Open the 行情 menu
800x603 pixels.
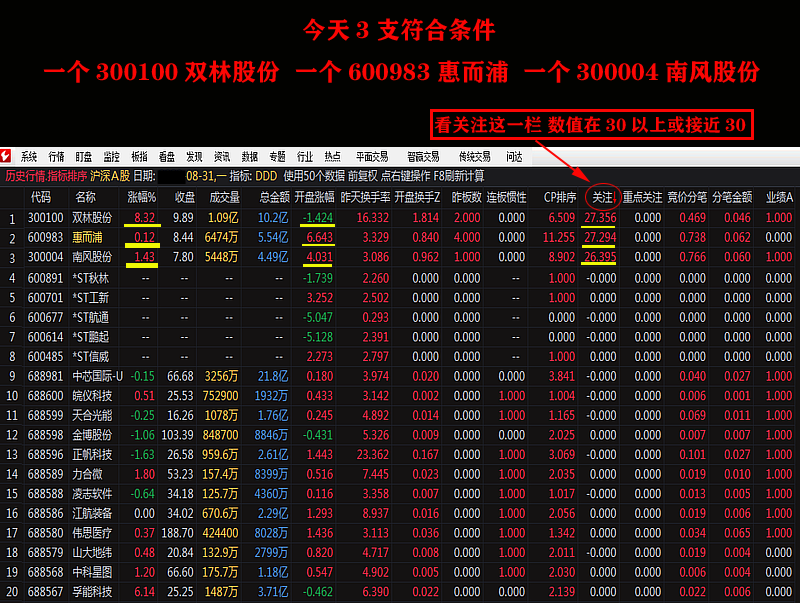click(57, 157)
